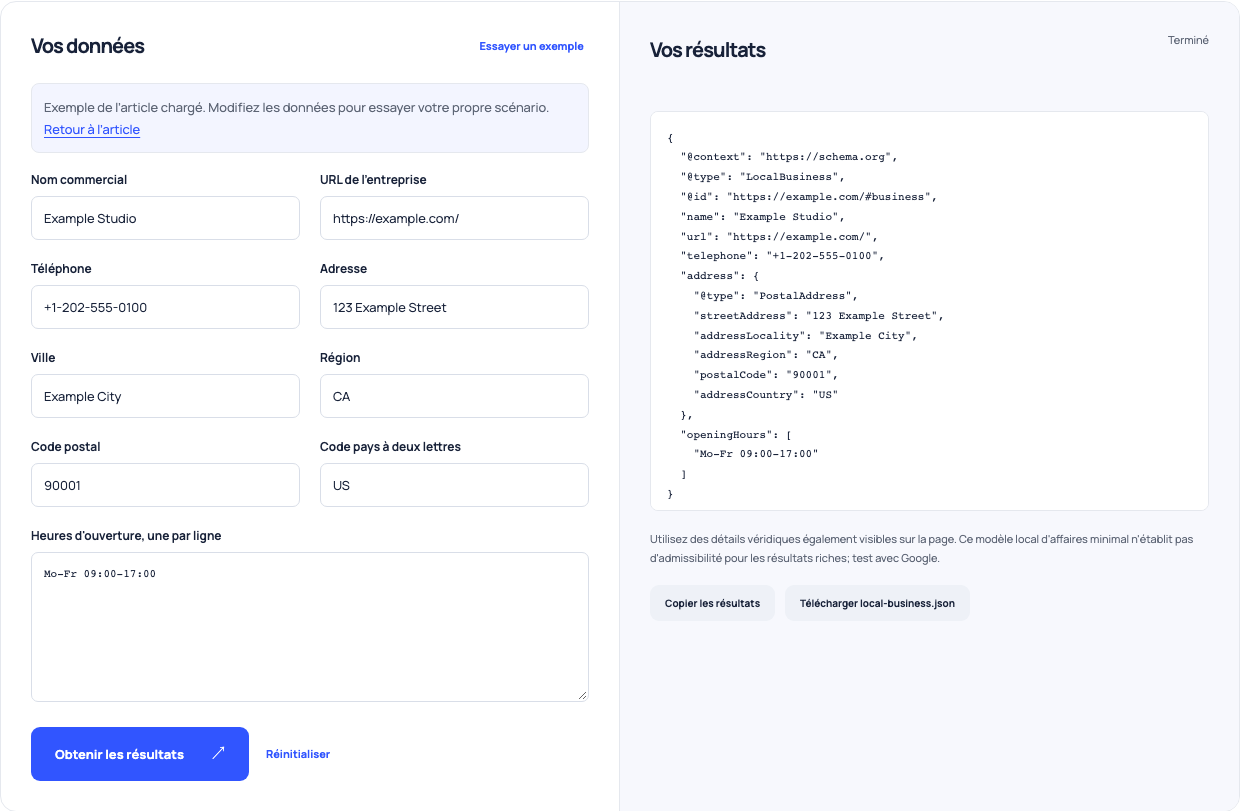Image resolution: width=1240 pixels, height=812 pixels.
Task: Click the Région input containing CA
Action: point(454,396)
